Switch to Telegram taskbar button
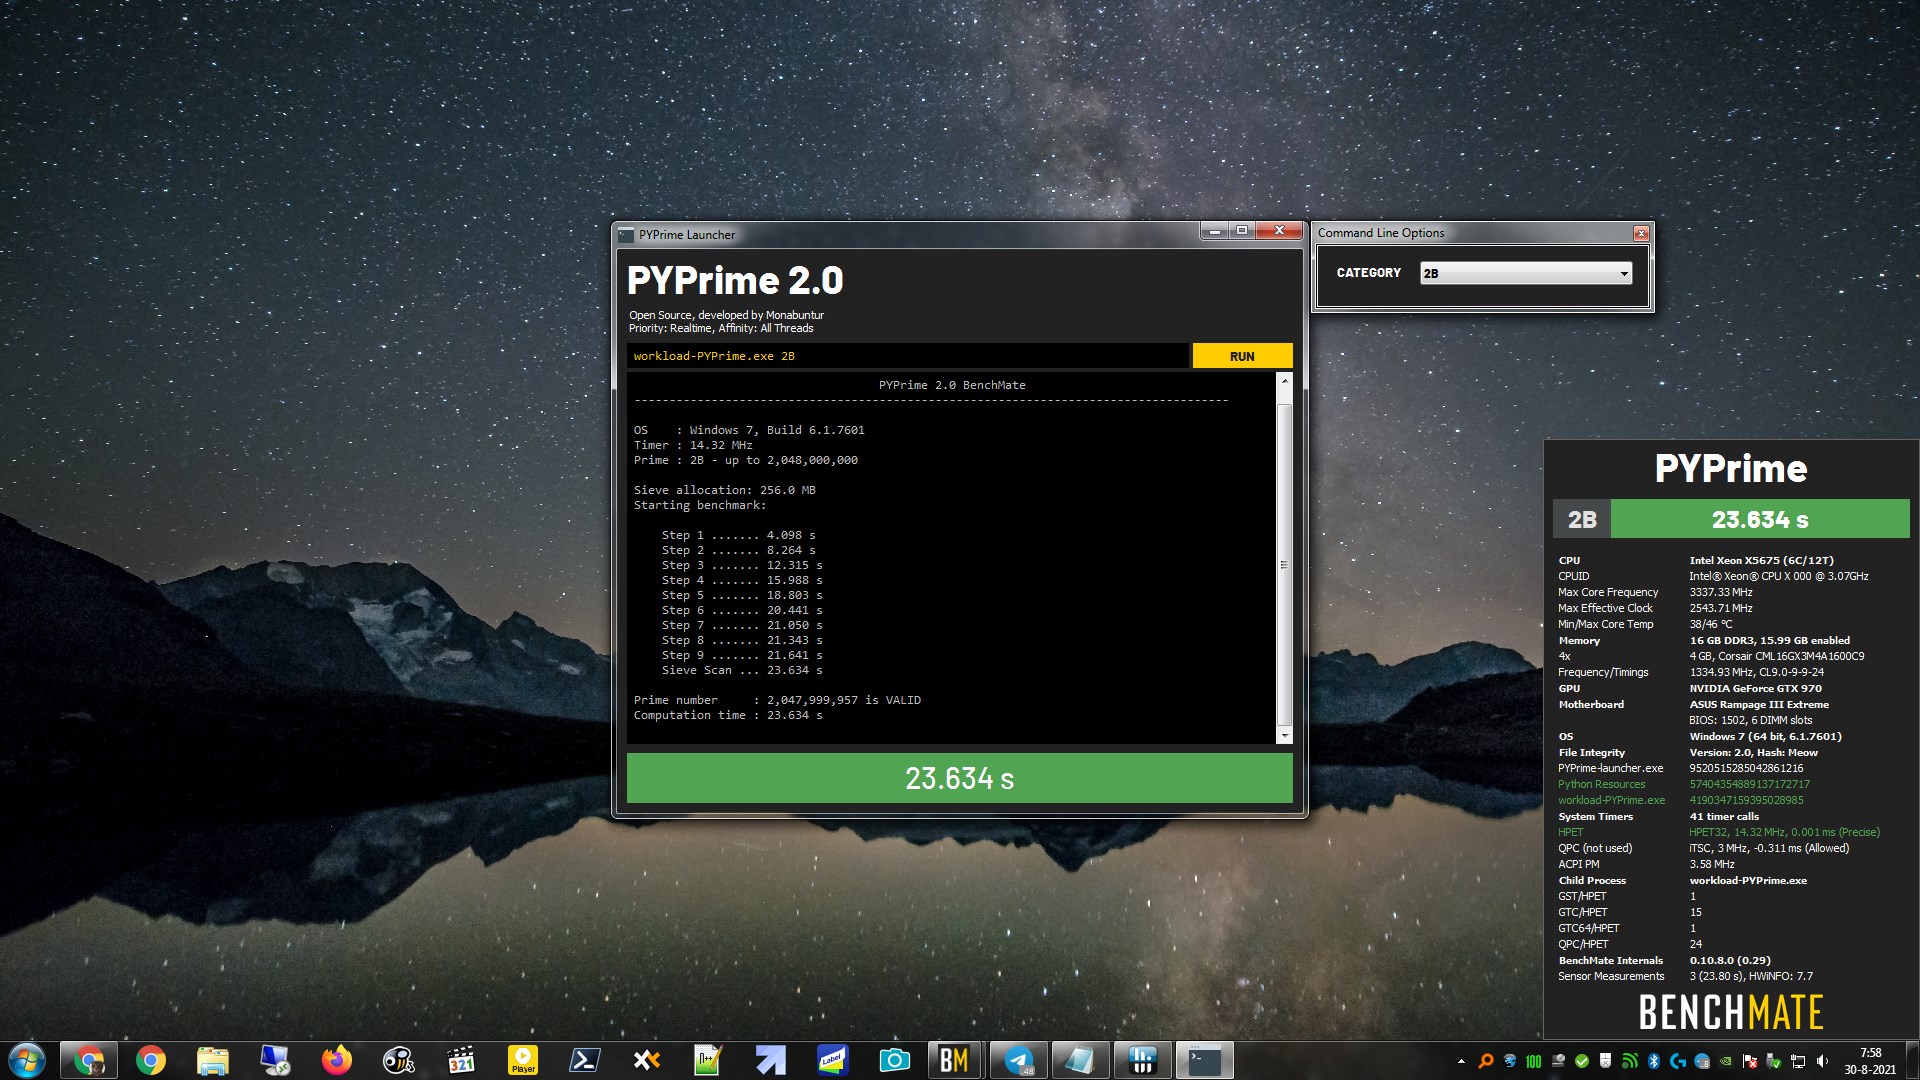The height and width of the screenshot is (1080, 1920). tap(1018, 1060)
